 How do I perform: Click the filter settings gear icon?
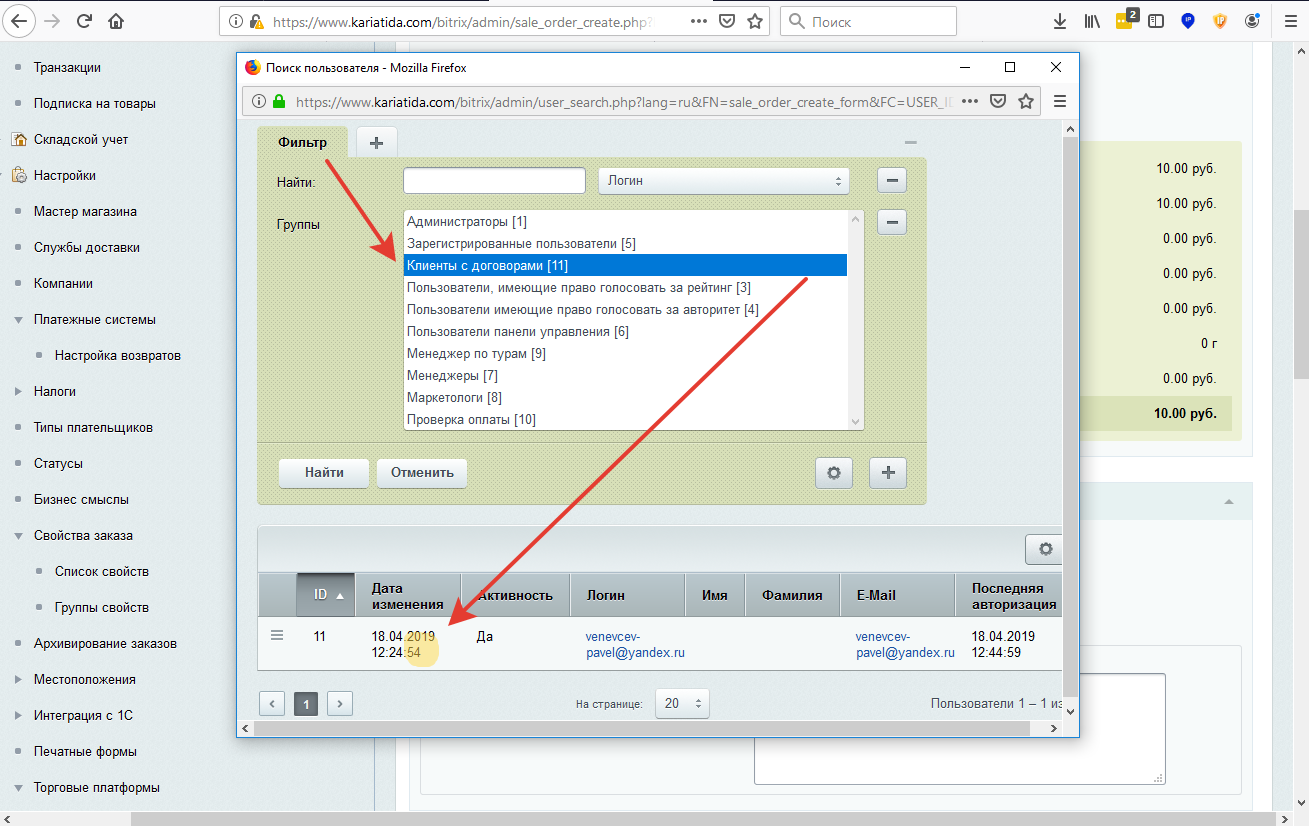834,473
